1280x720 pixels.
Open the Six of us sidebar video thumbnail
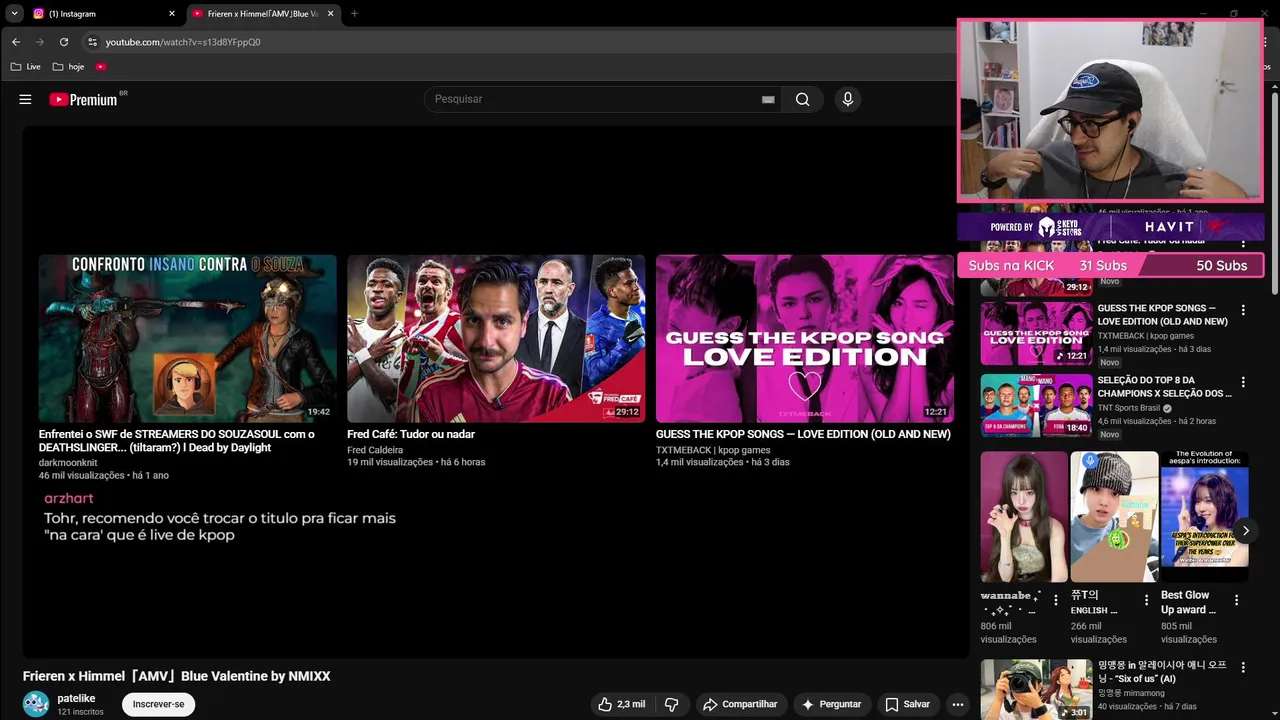coord(1036,689)
